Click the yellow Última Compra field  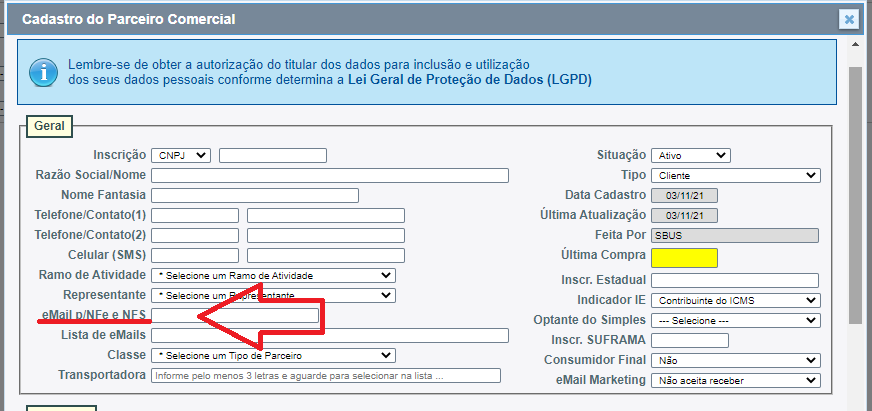(x=684, y=257)
